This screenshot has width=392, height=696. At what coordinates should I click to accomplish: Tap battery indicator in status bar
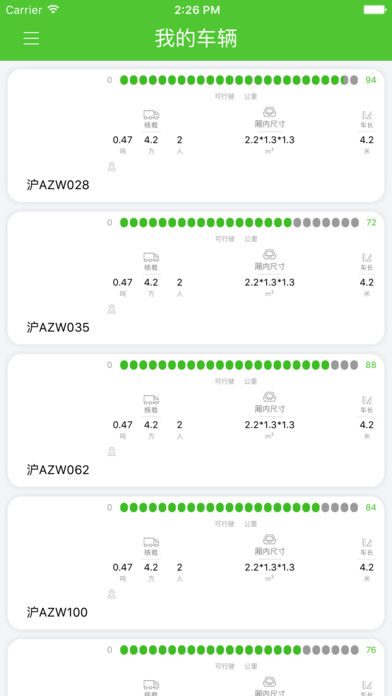(x=375, y=10)
